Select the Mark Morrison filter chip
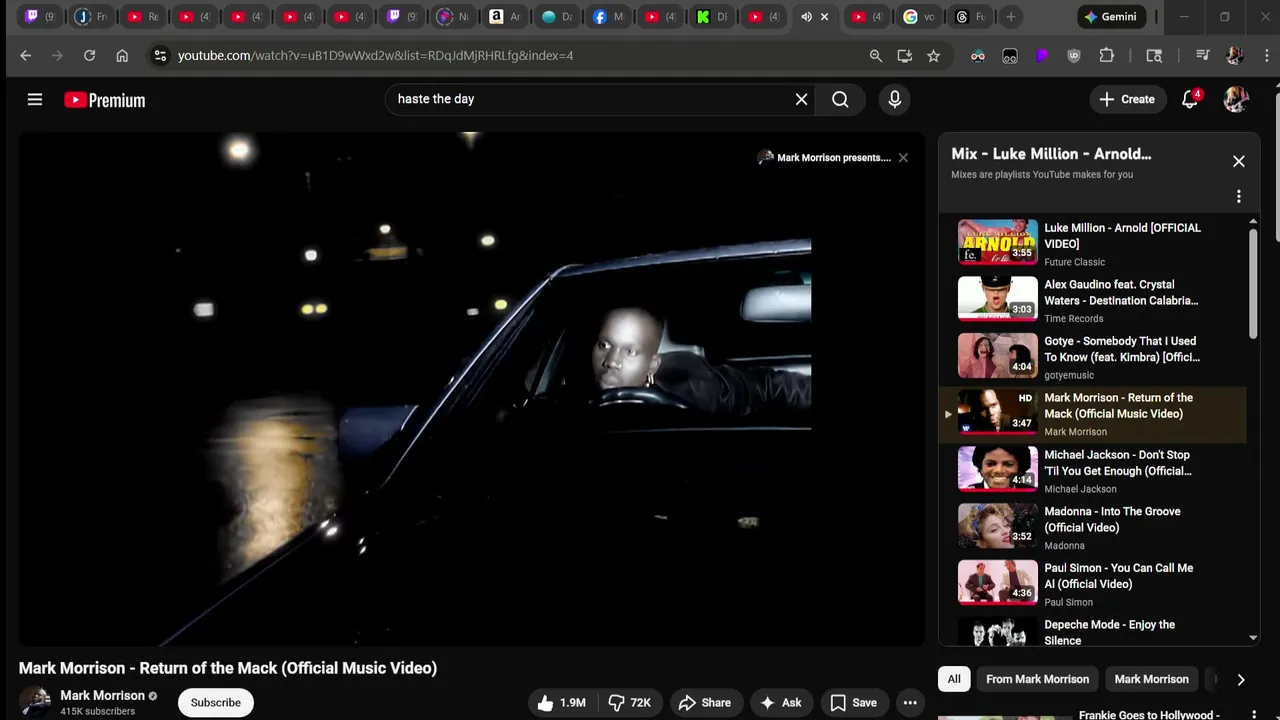The width and height of the screenshot is (1280, 720). [x=1151, y=679]
